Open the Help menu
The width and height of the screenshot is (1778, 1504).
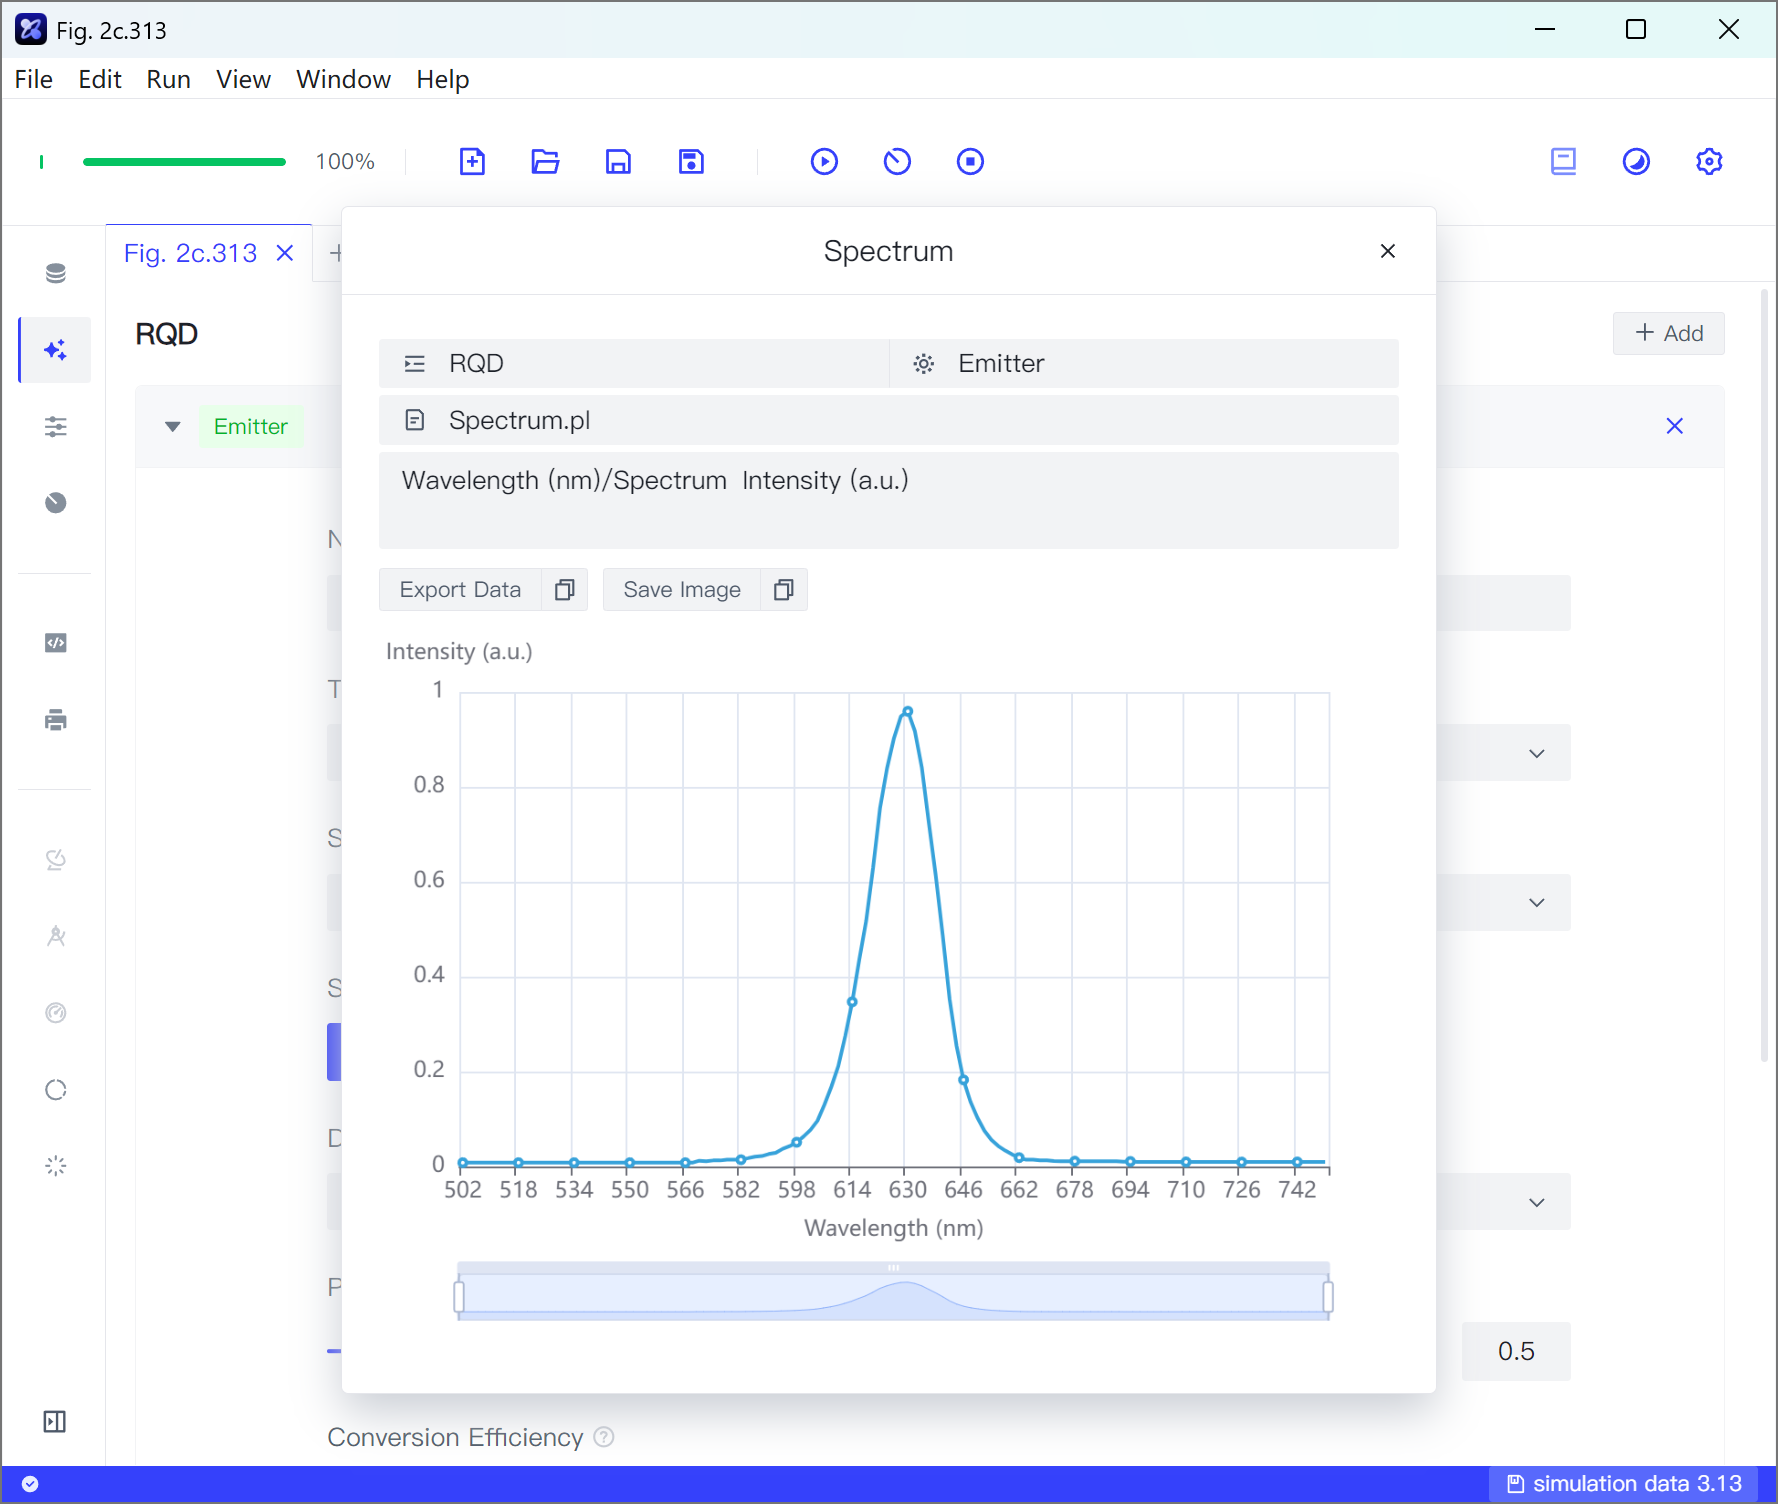[443, 79]
